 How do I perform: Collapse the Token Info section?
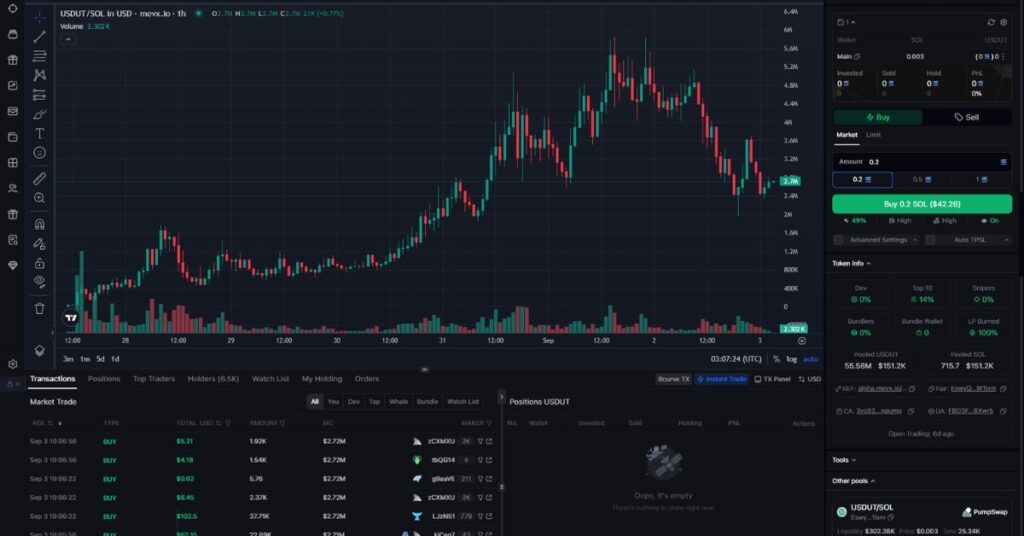click(852, 264)
